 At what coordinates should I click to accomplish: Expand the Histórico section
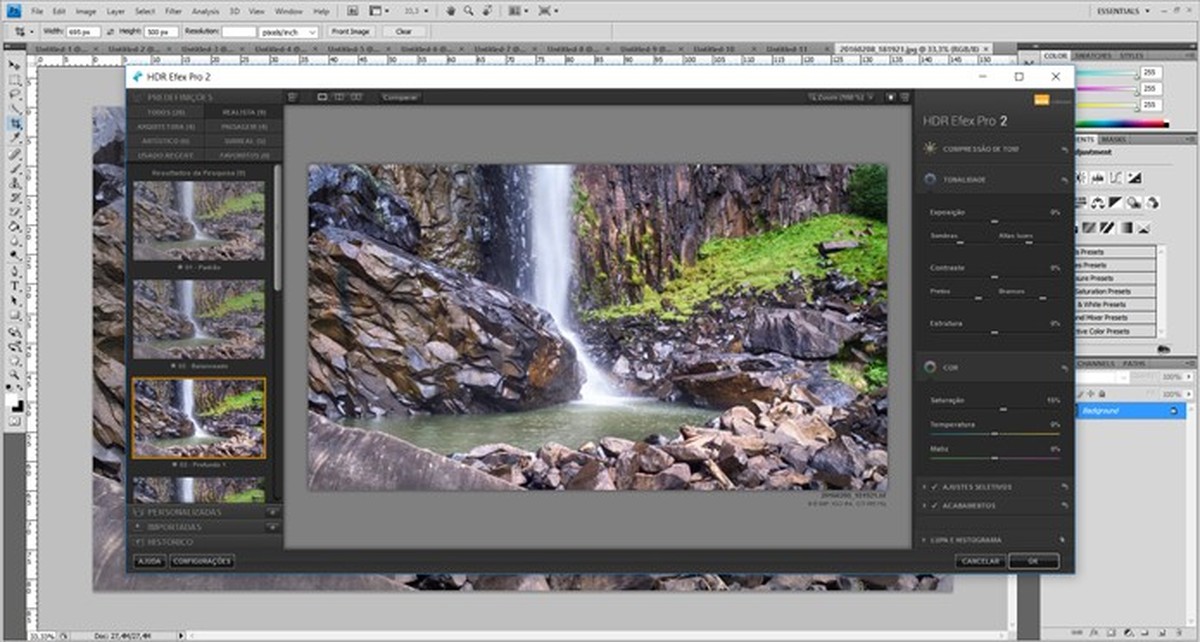click(203, 541)
